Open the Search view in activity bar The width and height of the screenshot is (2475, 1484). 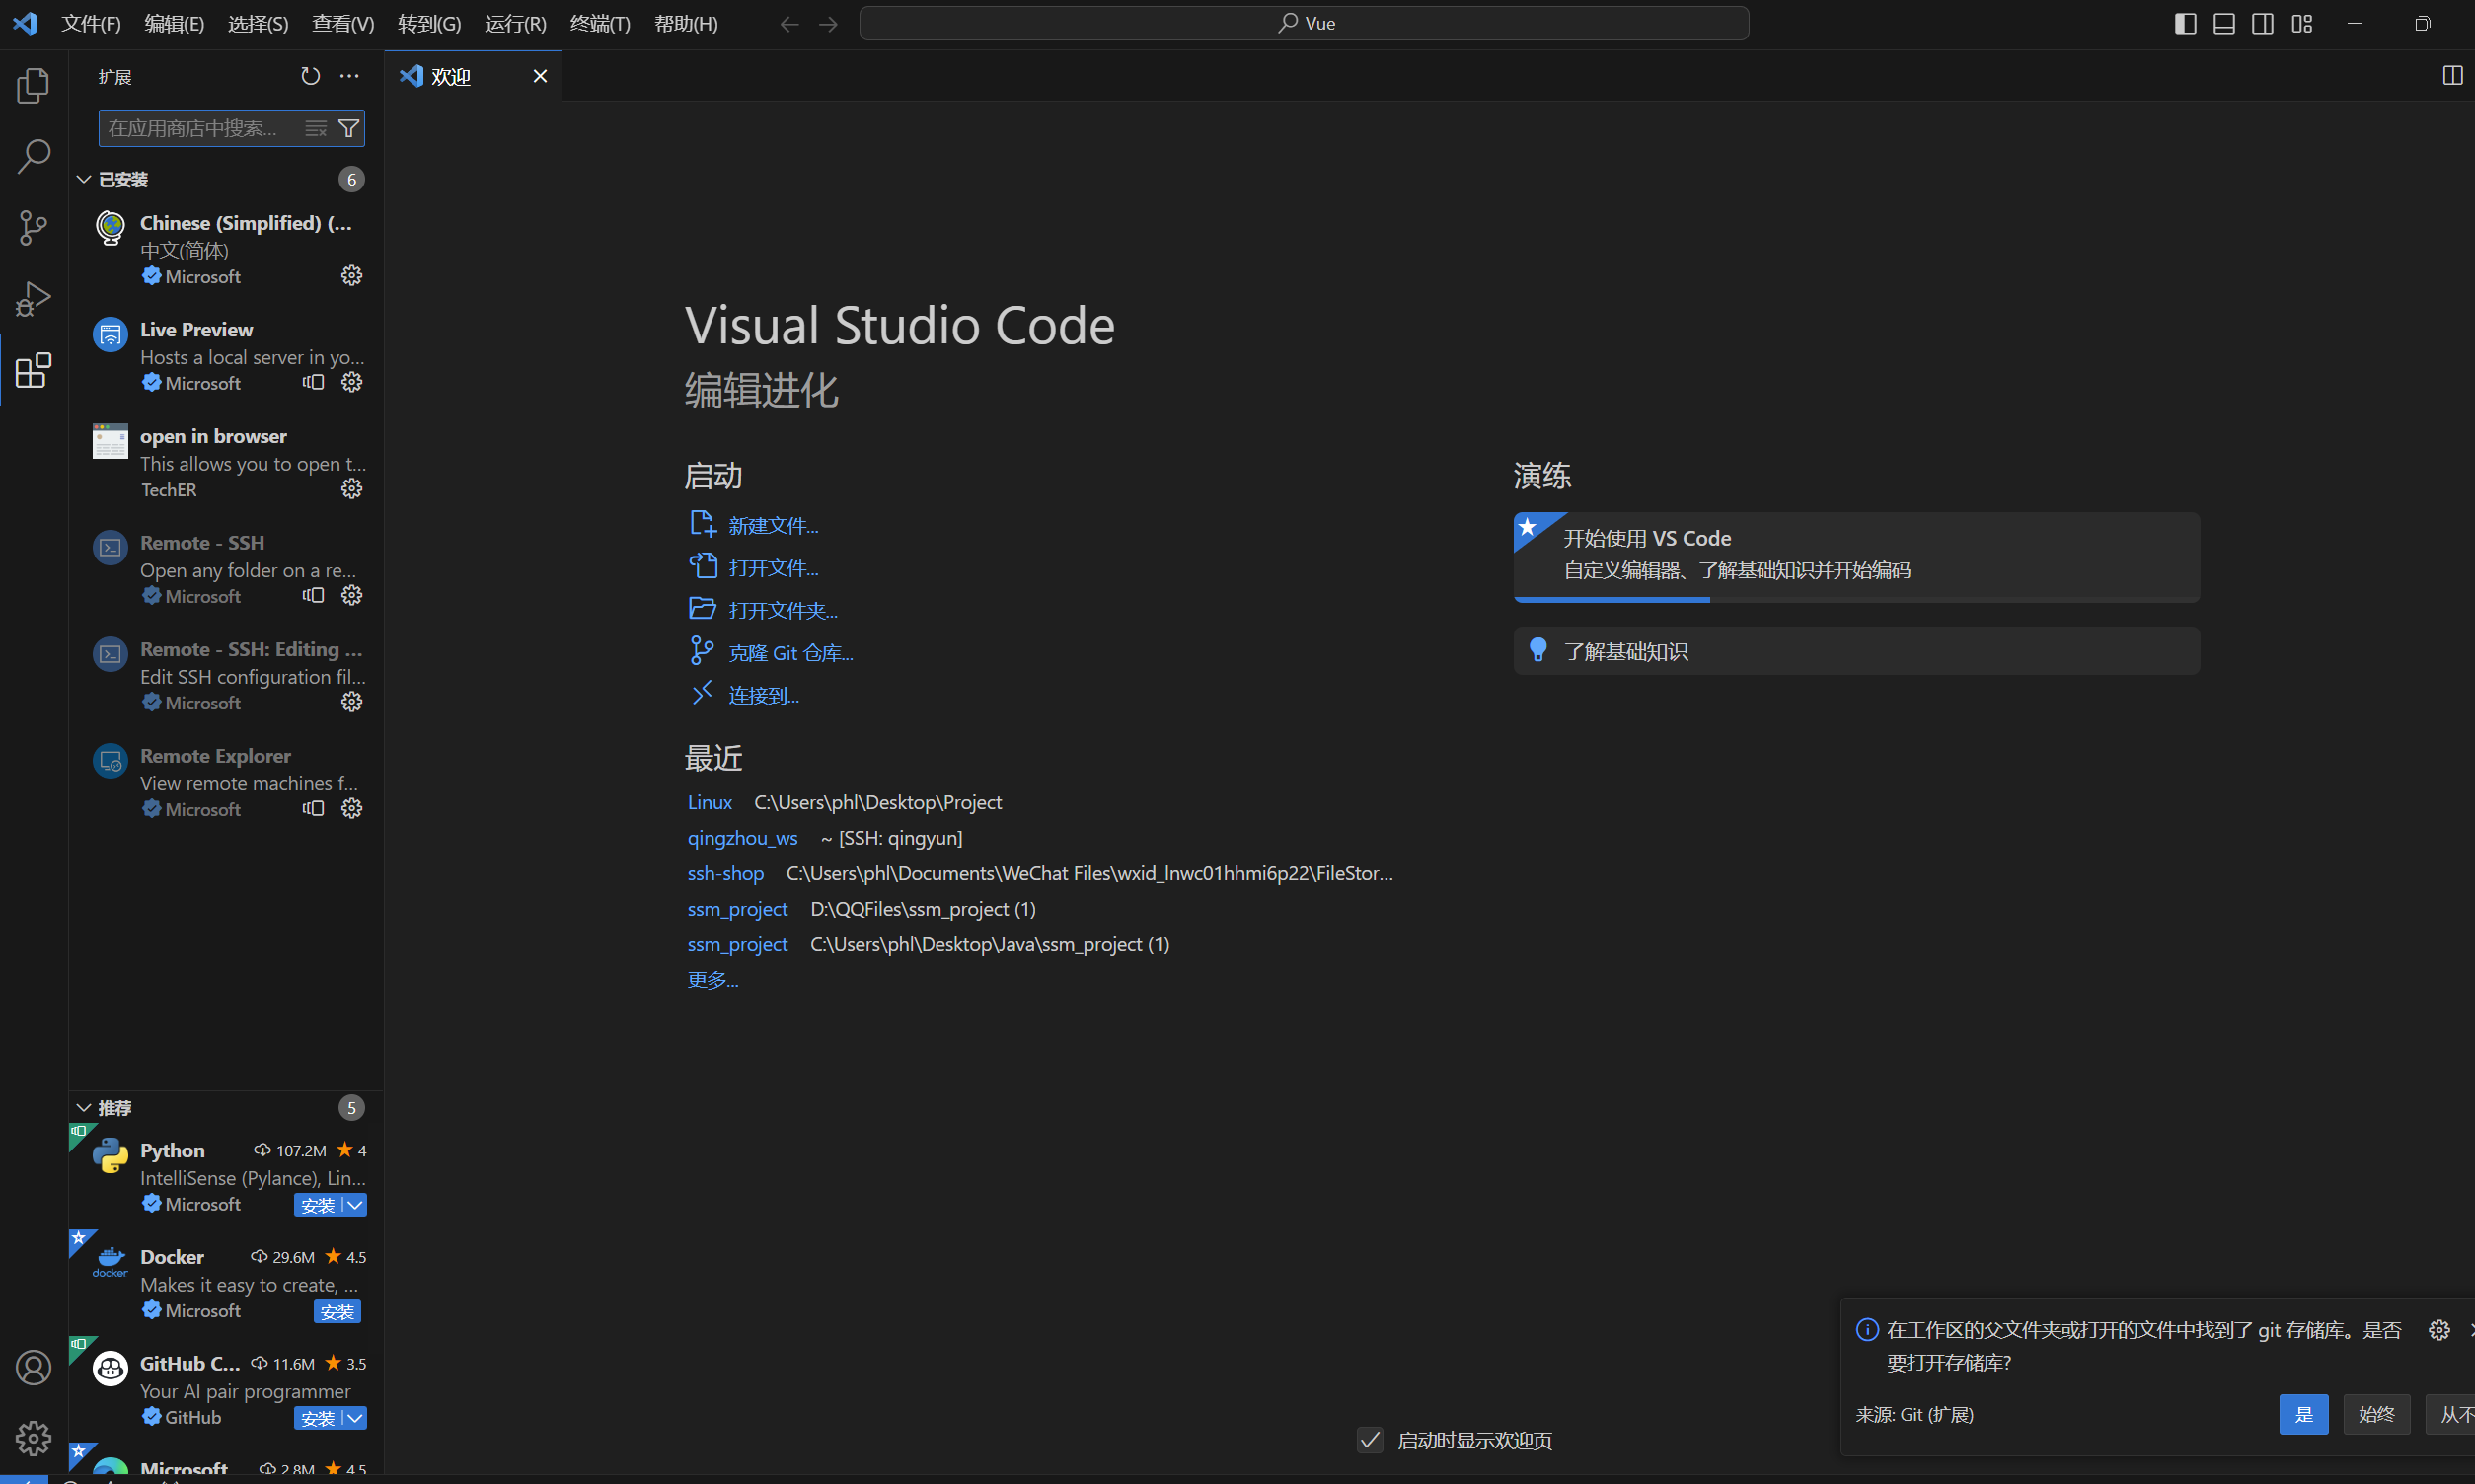pos(33,157)
